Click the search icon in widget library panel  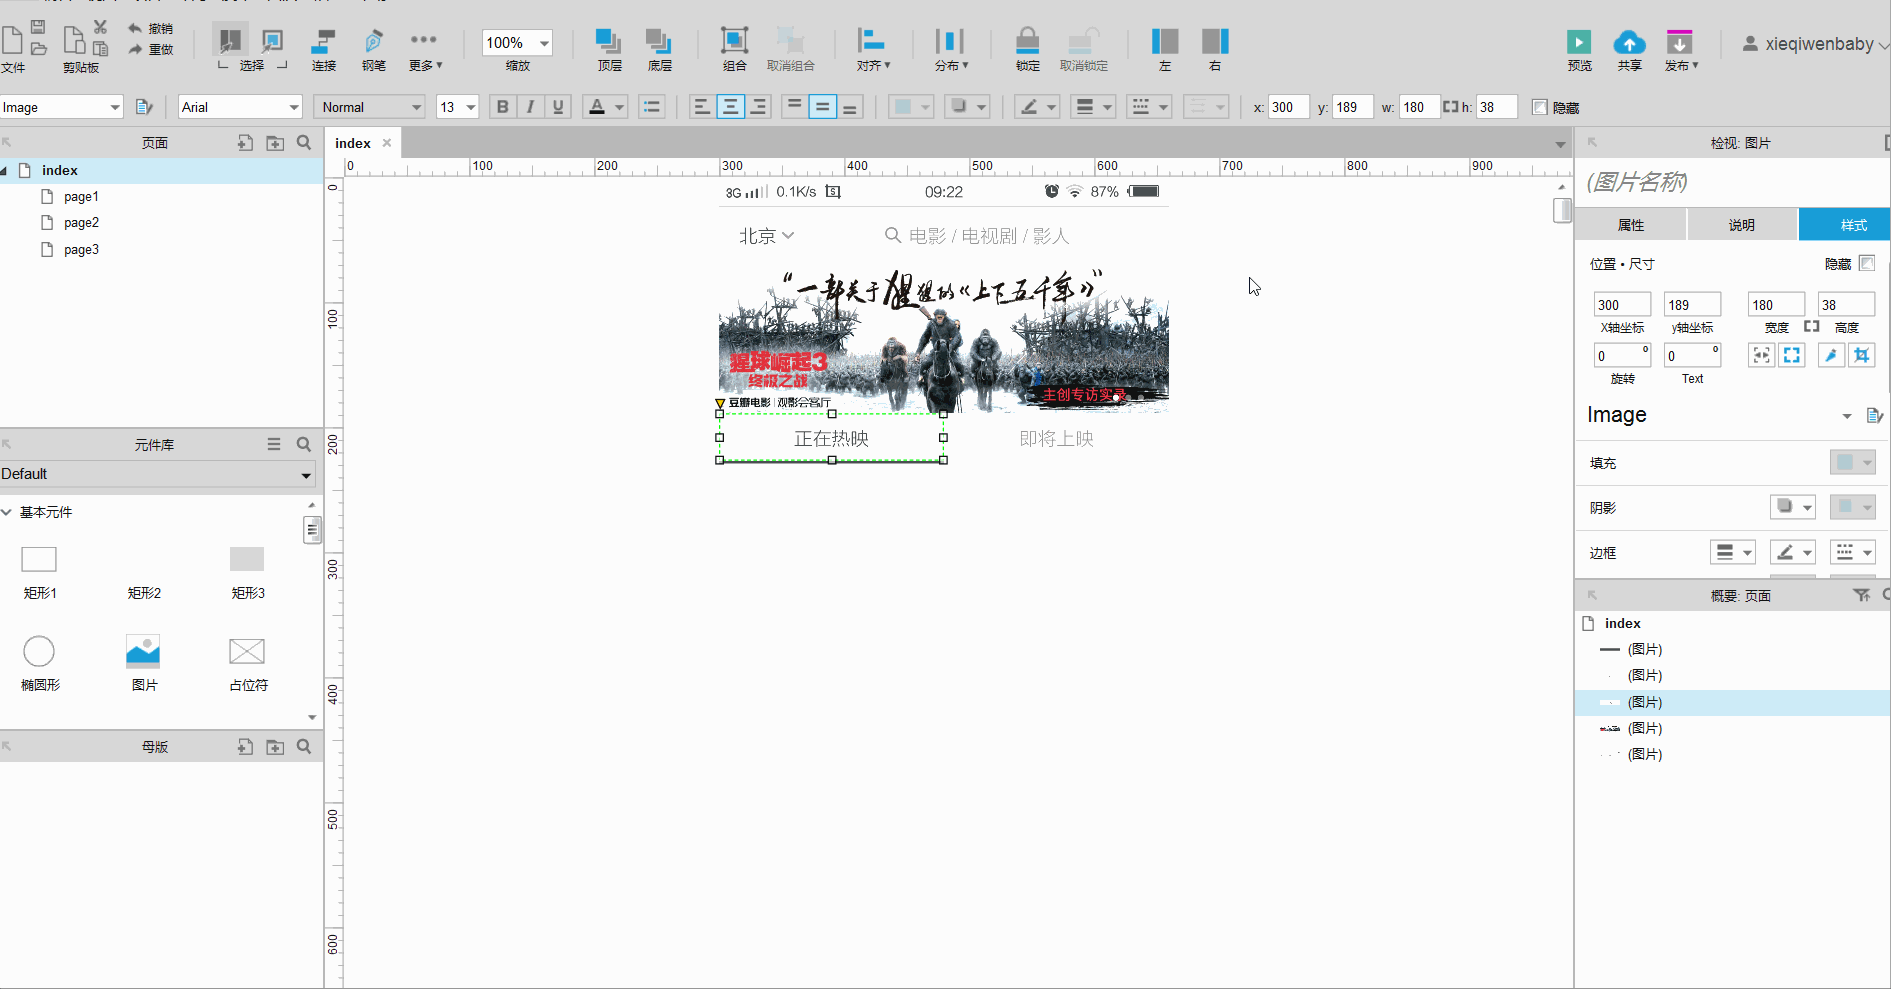point(304,444)
